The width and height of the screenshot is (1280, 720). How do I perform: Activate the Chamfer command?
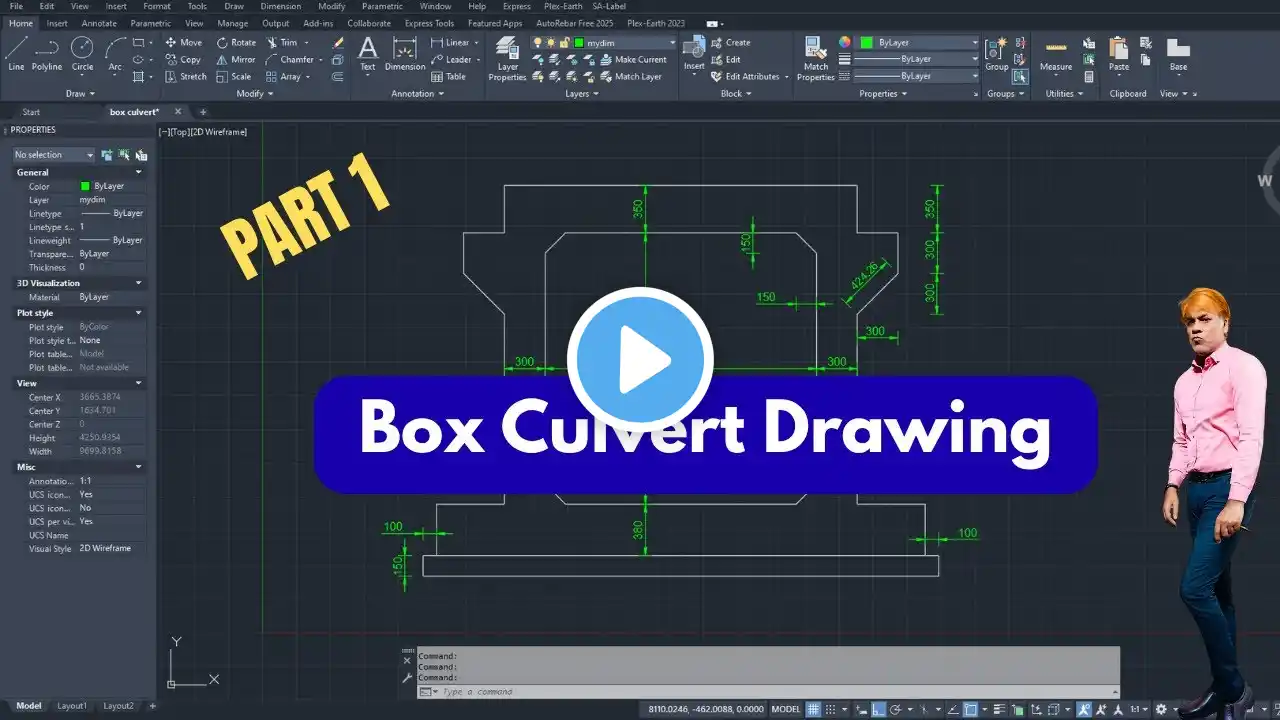[290, 59]
